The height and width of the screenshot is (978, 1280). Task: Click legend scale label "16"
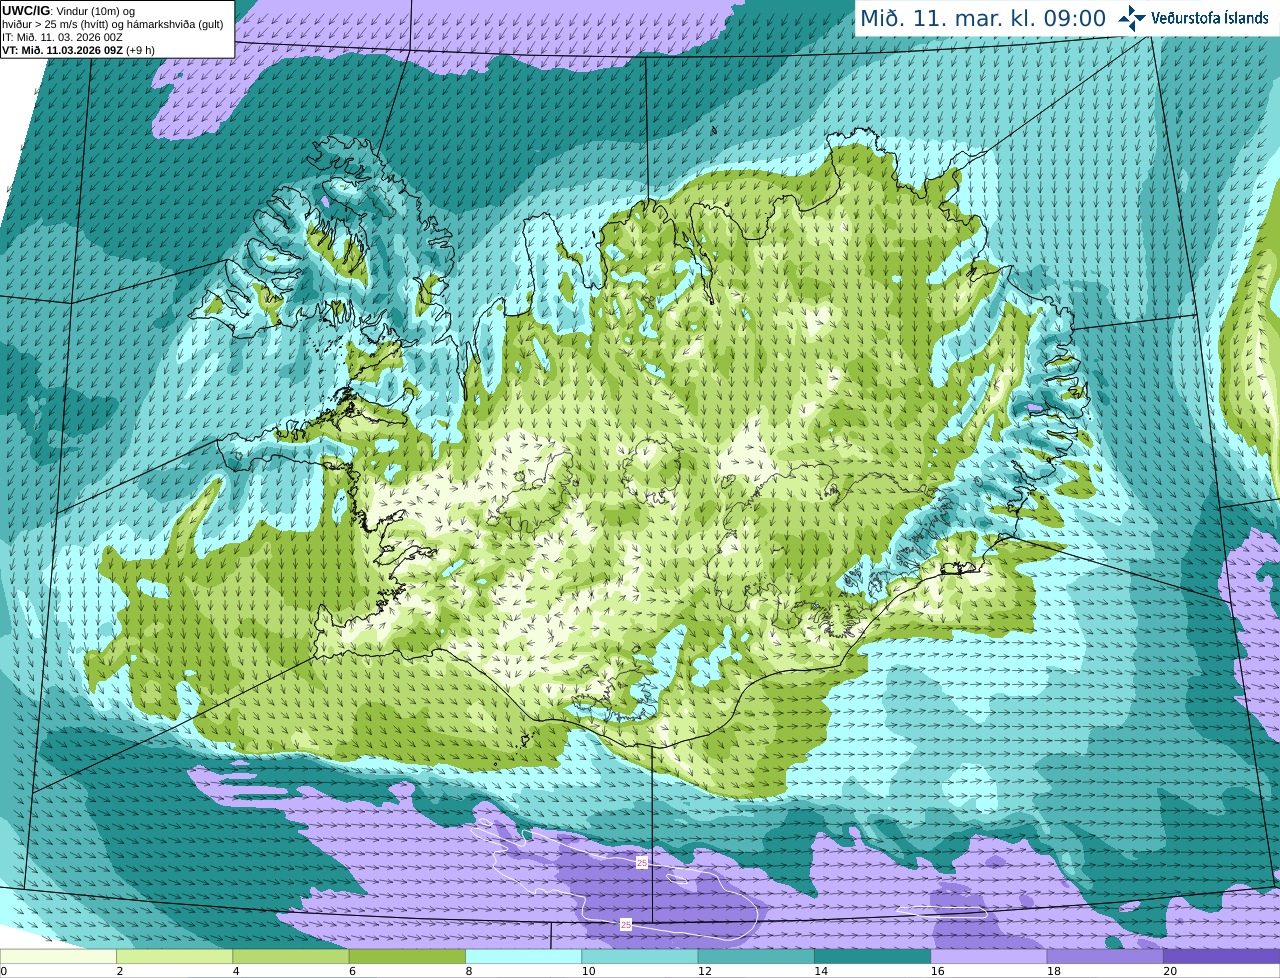pyautogui.click(x=936, y=971)
